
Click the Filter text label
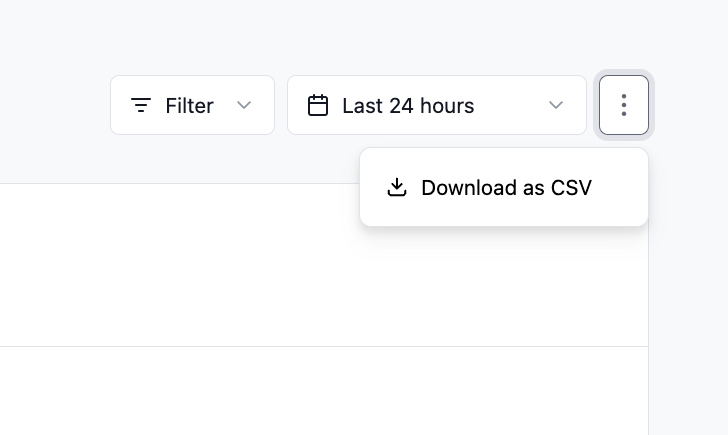pos(189,106)
